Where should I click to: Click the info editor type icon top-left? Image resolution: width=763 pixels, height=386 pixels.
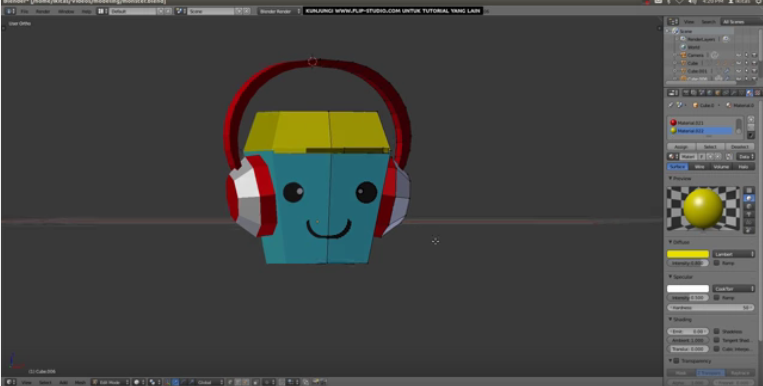coord(10,11)
